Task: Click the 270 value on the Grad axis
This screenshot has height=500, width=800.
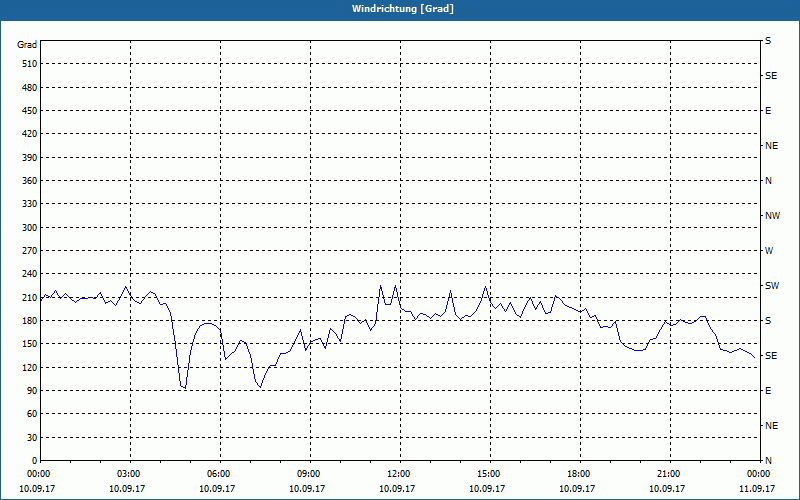Action: point(30,251)
